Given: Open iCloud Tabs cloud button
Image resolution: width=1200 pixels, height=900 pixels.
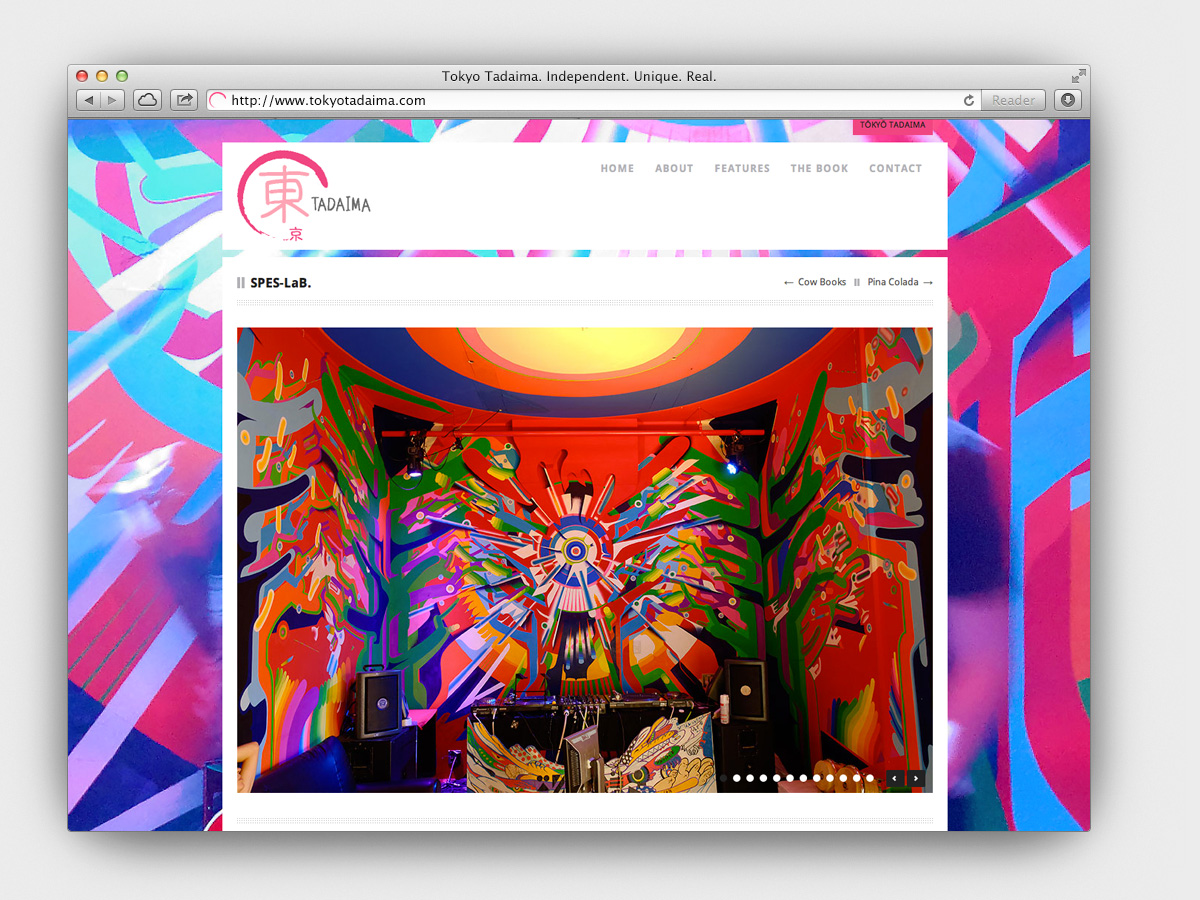Looking at the screenshot, I should (147, 100).
